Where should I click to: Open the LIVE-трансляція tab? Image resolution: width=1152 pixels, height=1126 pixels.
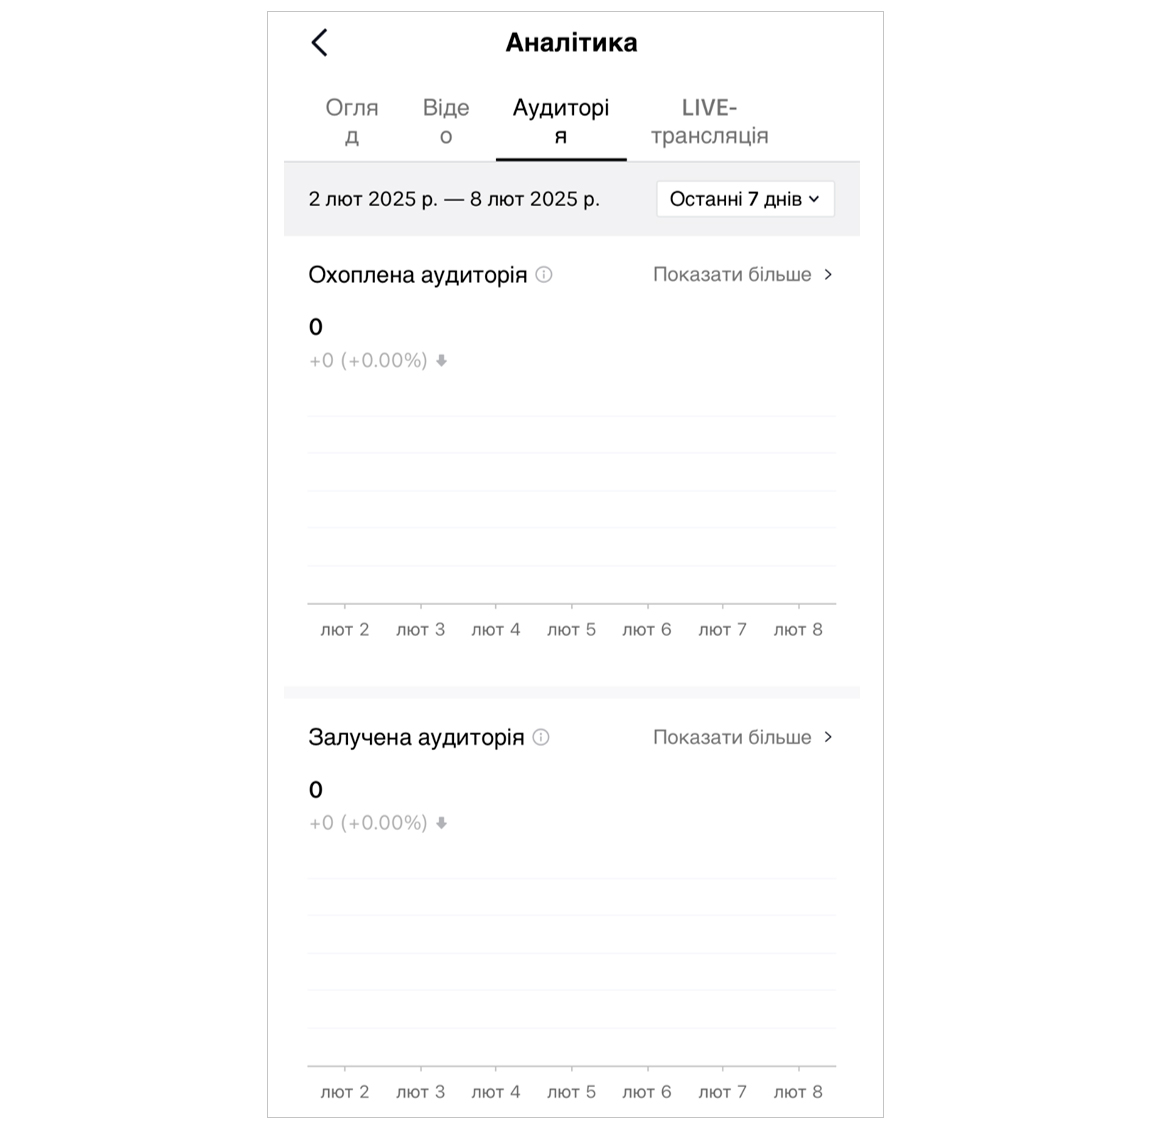(709, 122)
